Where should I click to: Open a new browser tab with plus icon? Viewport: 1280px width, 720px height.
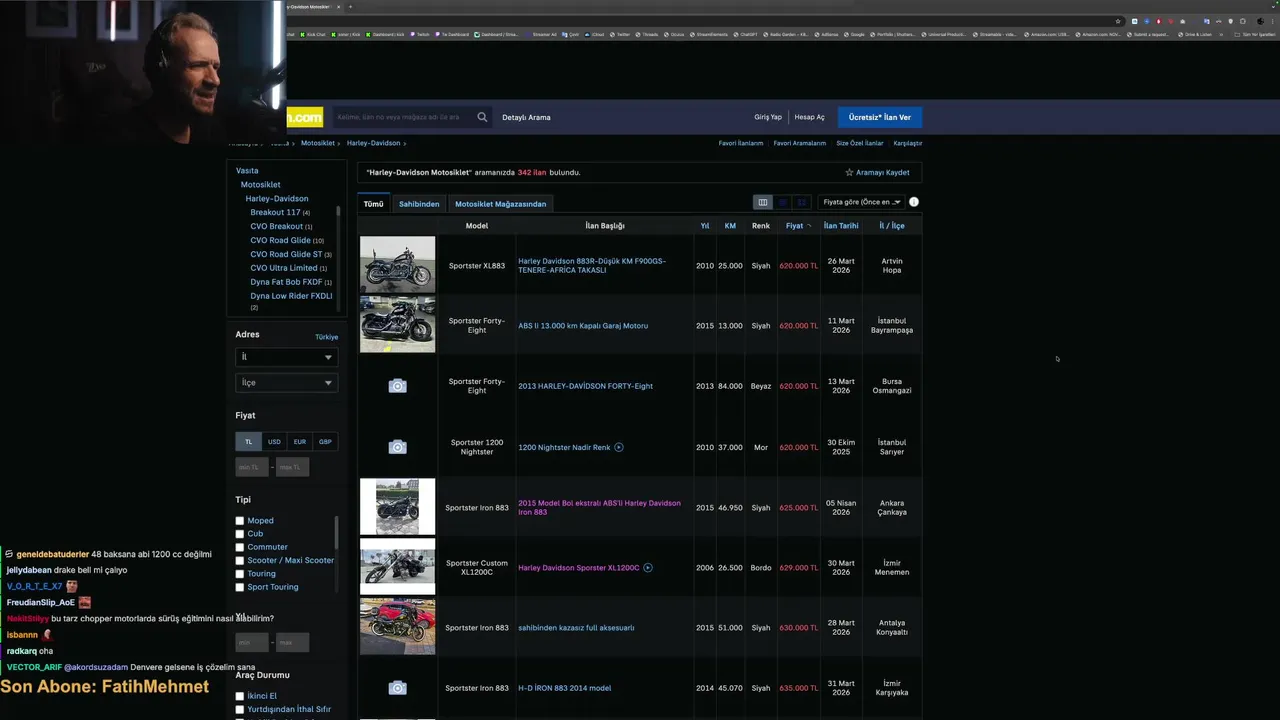tap(350, 7)
